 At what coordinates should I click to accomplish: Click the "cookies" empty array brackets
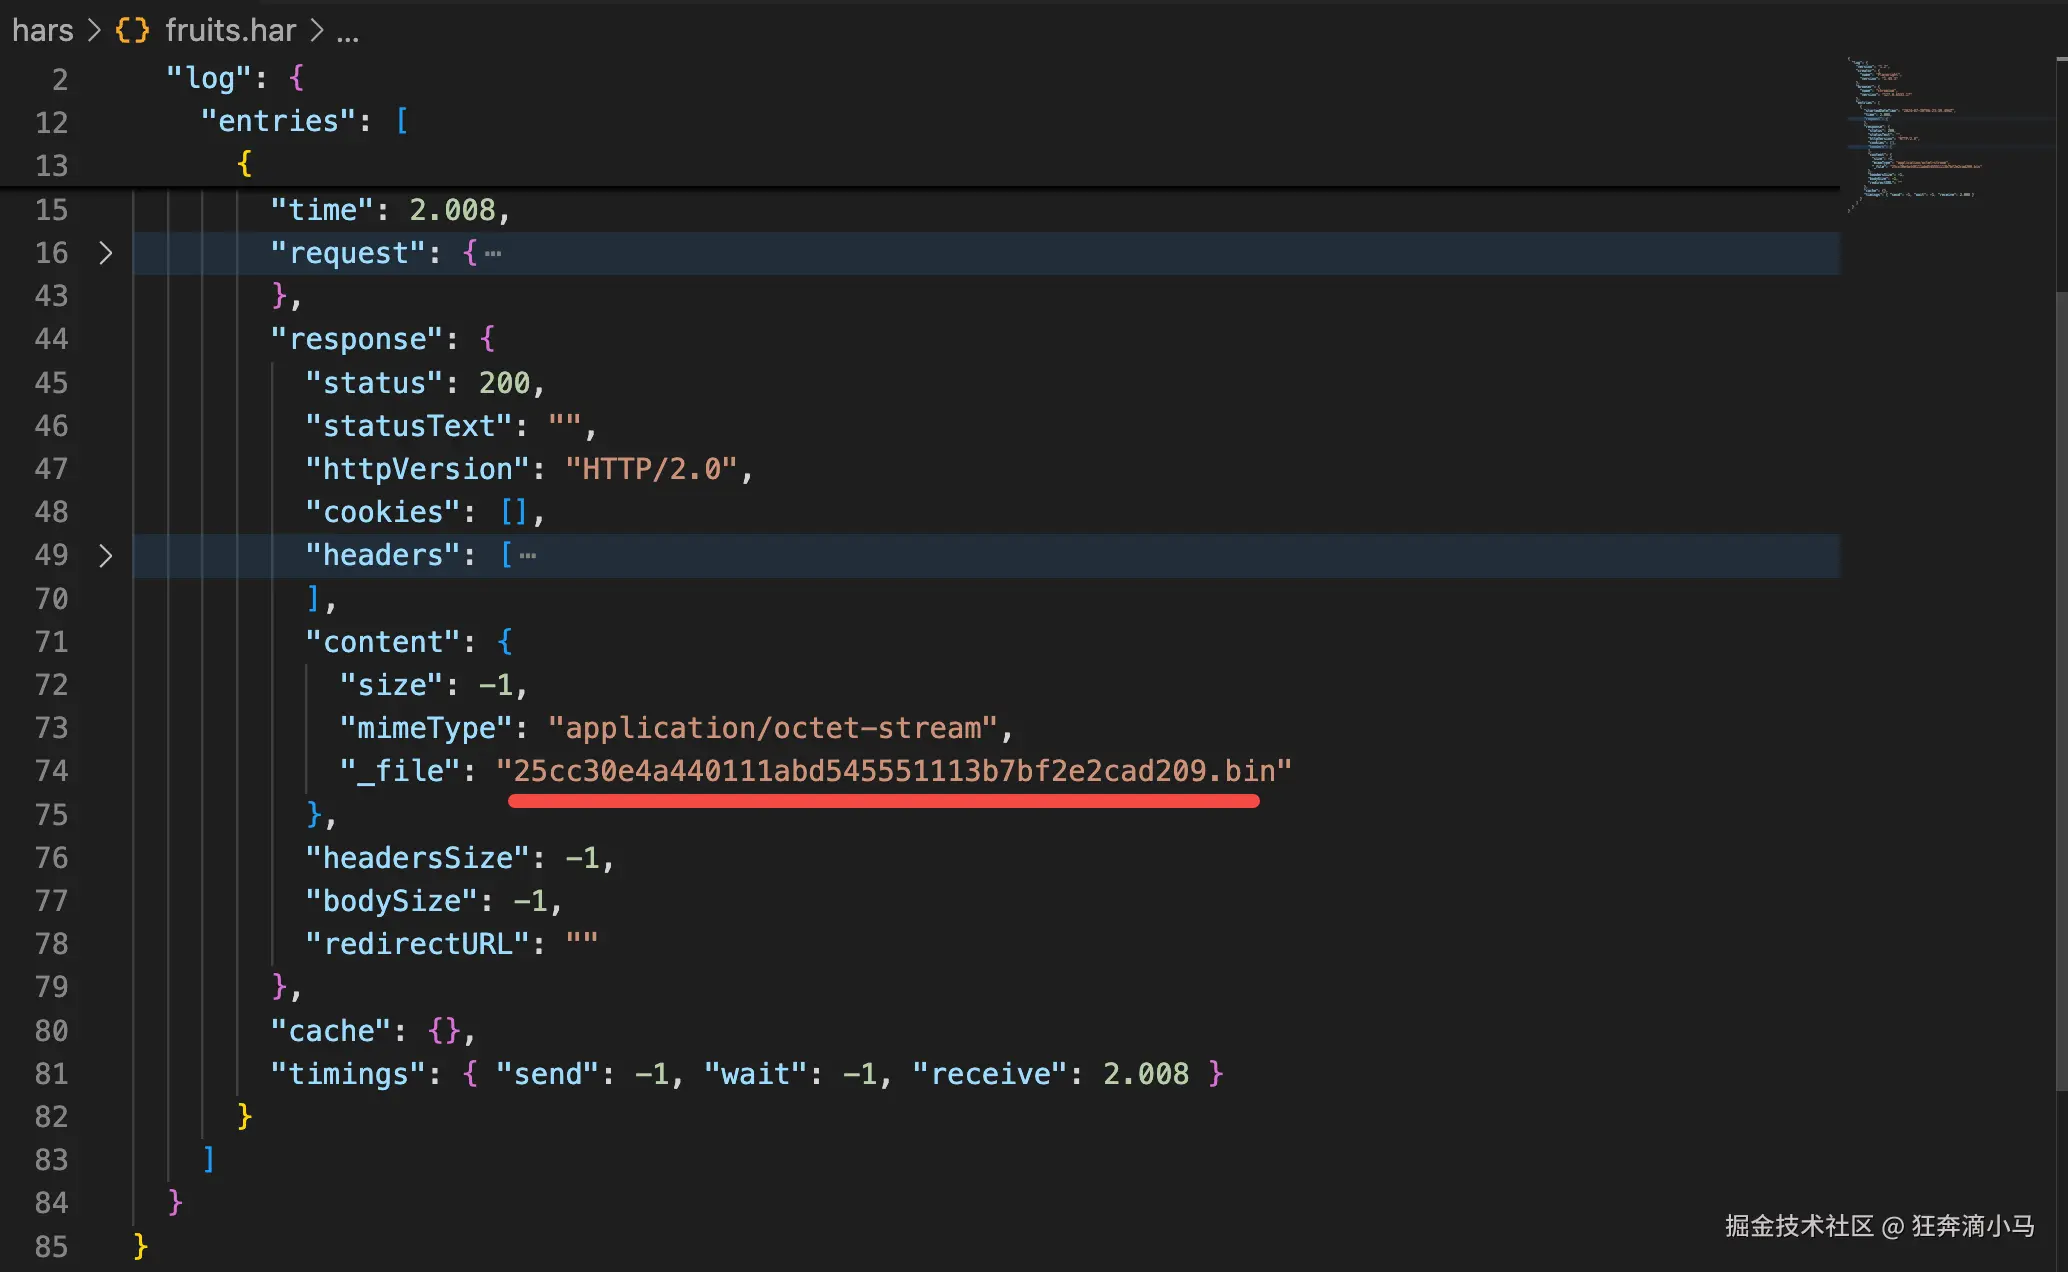[x=513, y=512]
